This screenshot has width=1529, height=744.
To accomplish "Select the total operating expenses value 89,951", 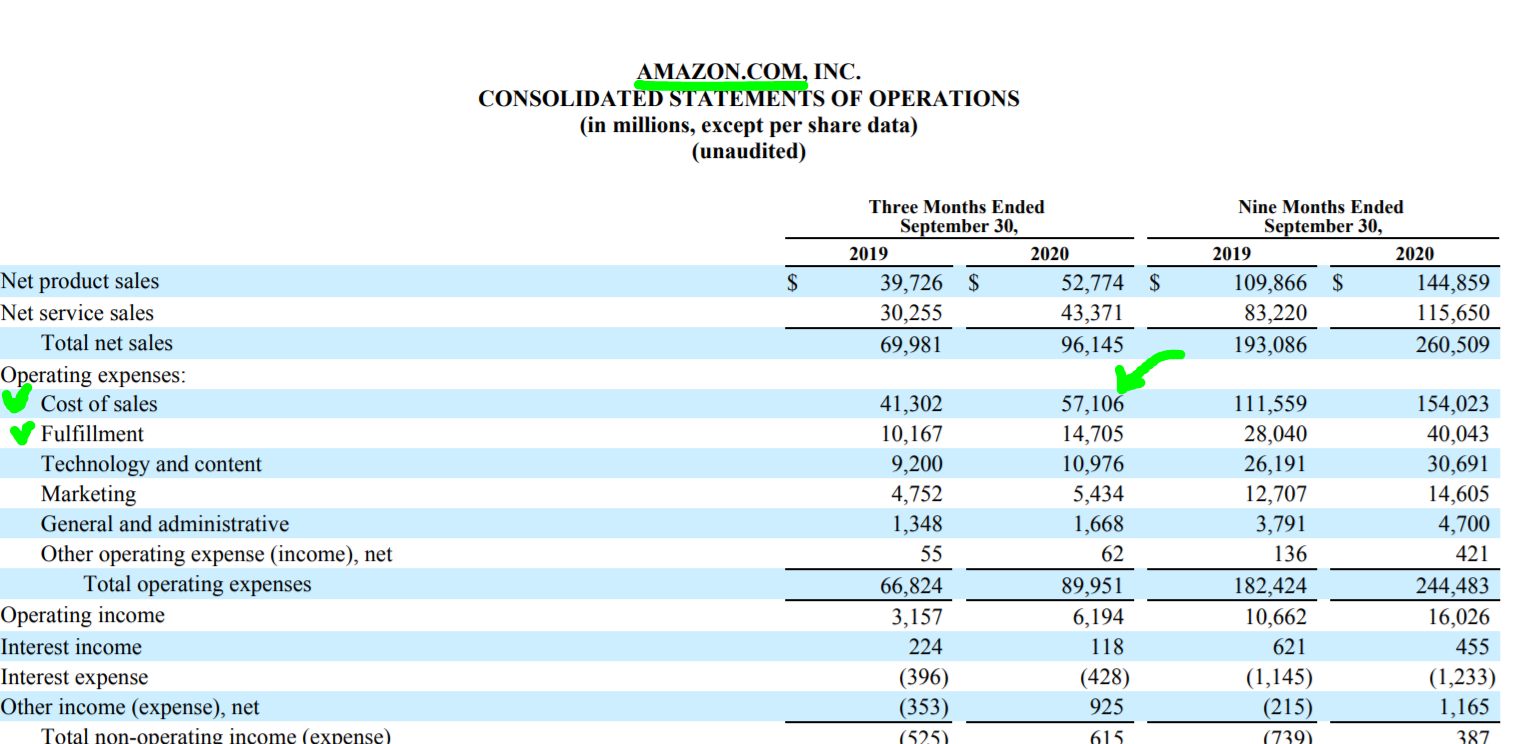I will (1092, 586).
